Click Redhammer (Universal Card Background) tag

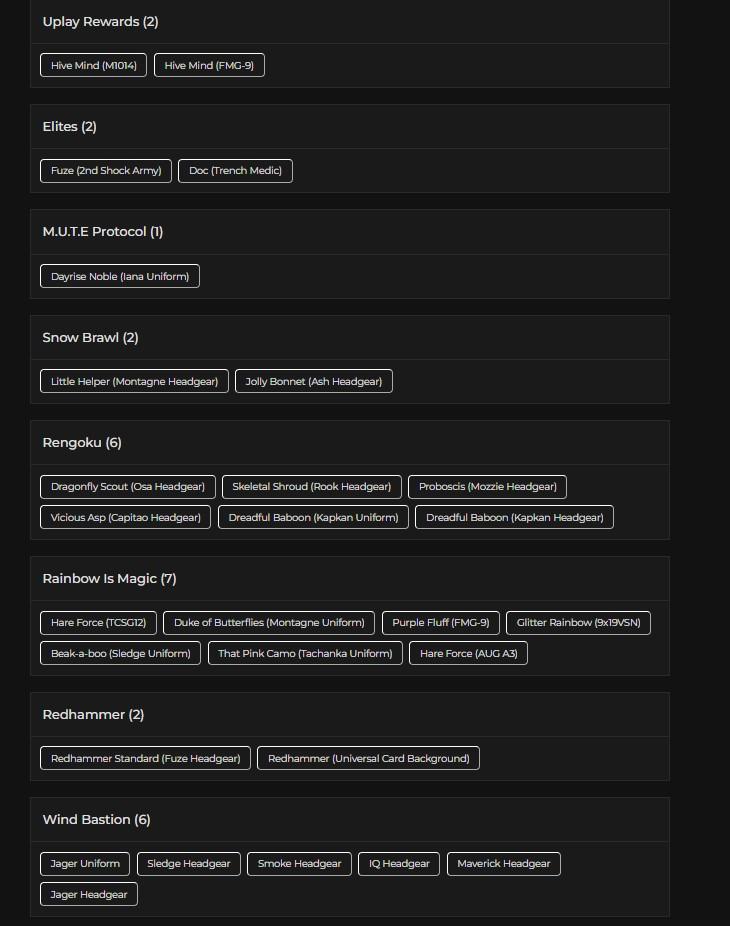[369, 758]
